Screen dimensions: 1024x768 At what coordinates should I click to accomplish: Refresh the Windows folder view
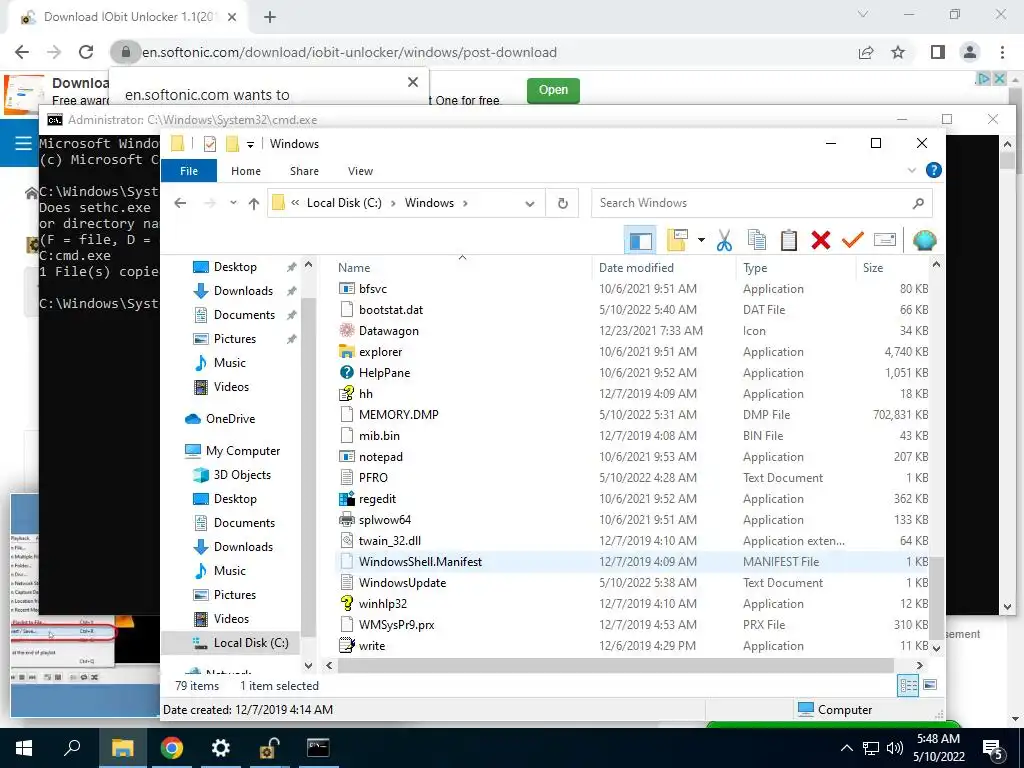[x=562, y=204]
